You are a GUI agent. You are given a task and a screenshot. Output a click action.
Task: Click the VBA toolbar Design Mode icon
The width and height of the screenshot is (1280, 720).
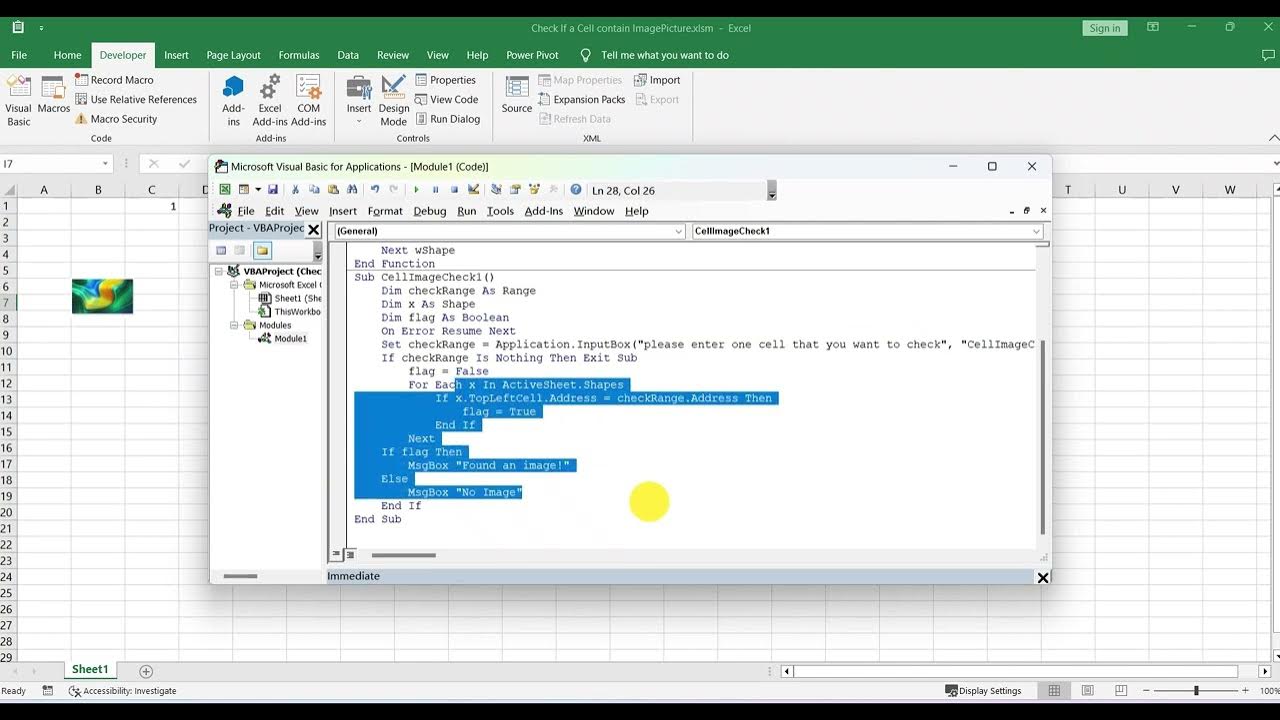pos(473,190)
